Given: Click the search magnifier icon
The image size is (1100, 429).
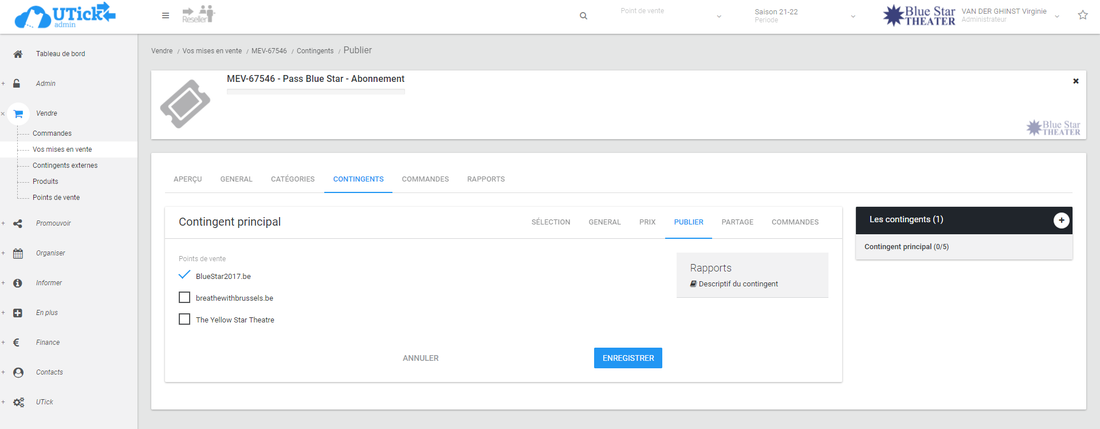Looking at the screenshot, I should (584, 16).
